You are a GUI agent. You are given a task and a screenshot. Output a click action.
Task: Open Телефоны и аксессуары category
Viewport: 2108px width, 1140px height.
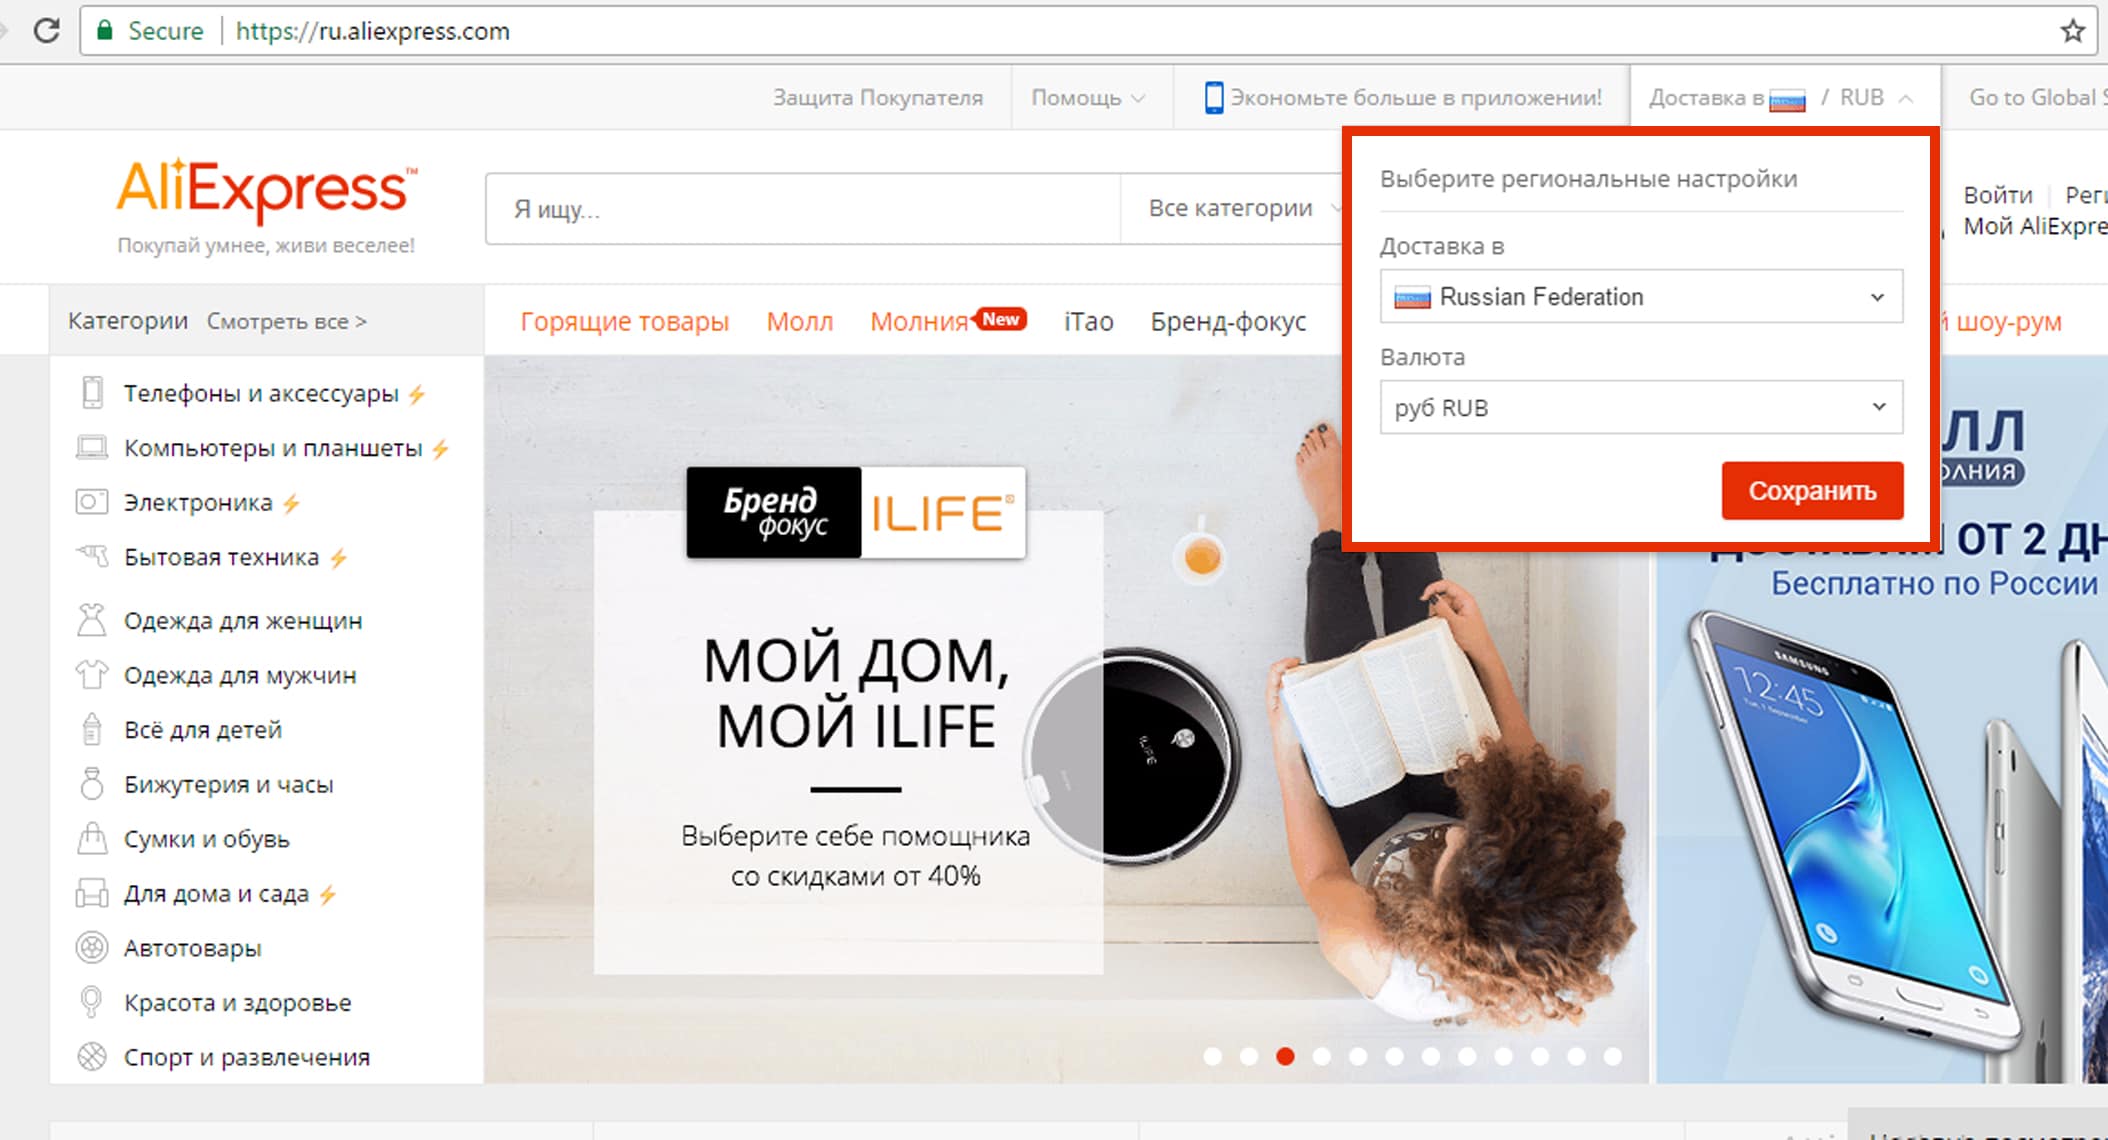coord(261,393)
